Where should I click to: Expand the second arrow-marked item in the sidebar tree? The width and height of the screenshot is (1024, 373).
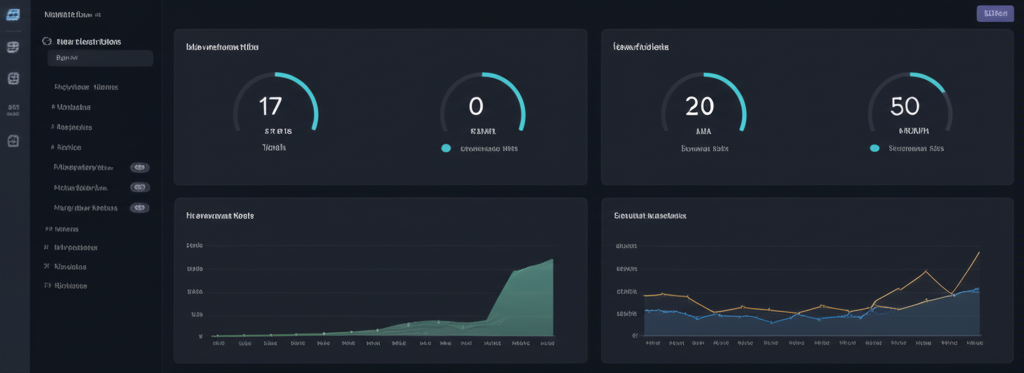coord(71,127)
